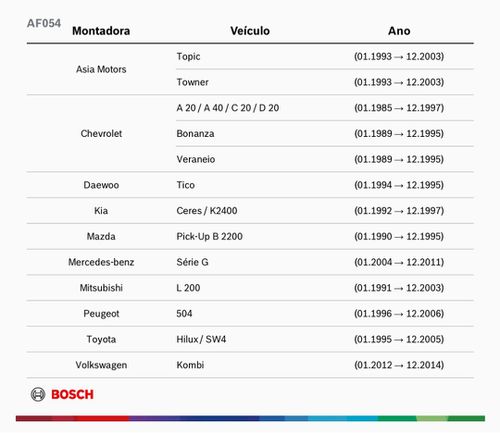Click the Bosch circular logo icon
Screen dimensions: 500x433
coord(38,394)
